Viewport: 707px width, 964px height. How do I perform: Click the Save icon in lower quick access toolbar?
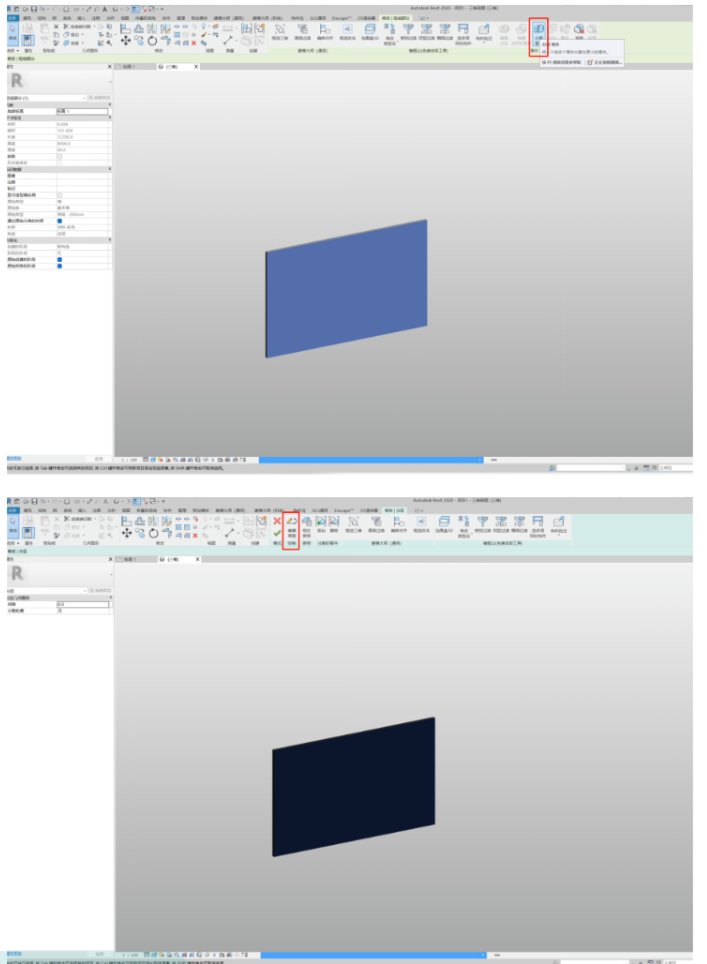[33, 502]
